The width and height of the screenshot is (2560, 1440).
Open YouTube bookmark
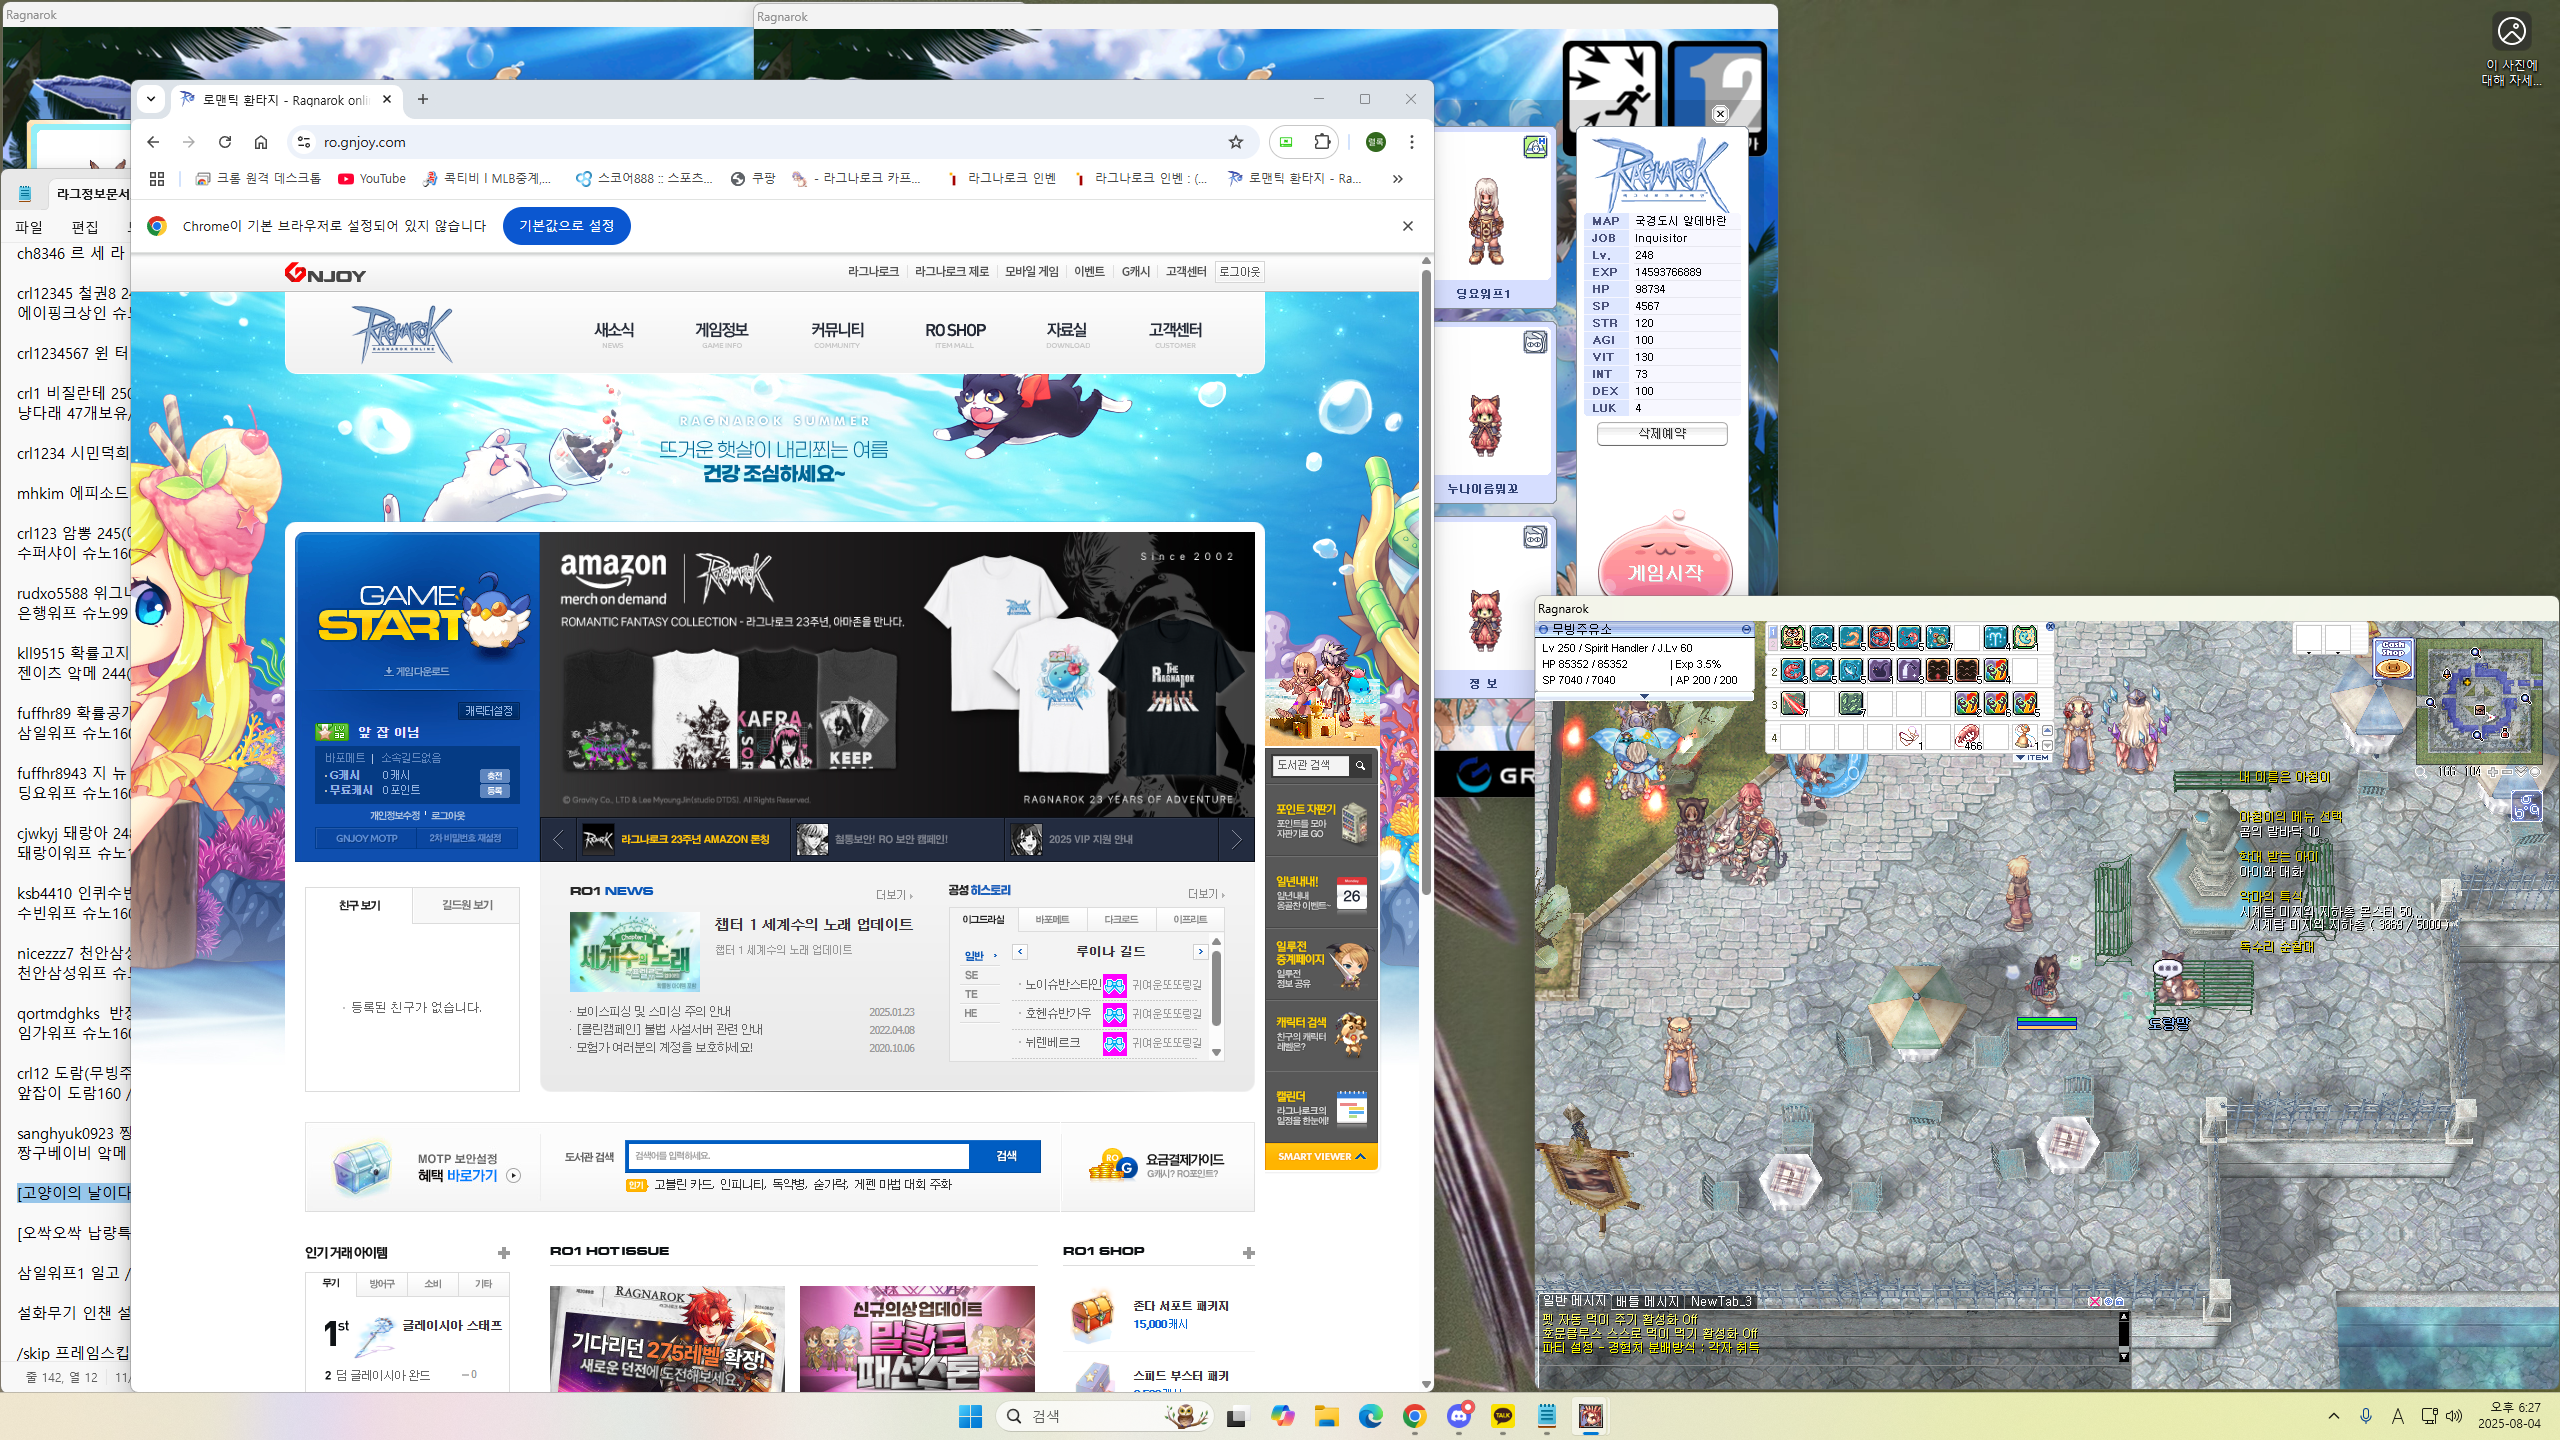coord(372,179)
